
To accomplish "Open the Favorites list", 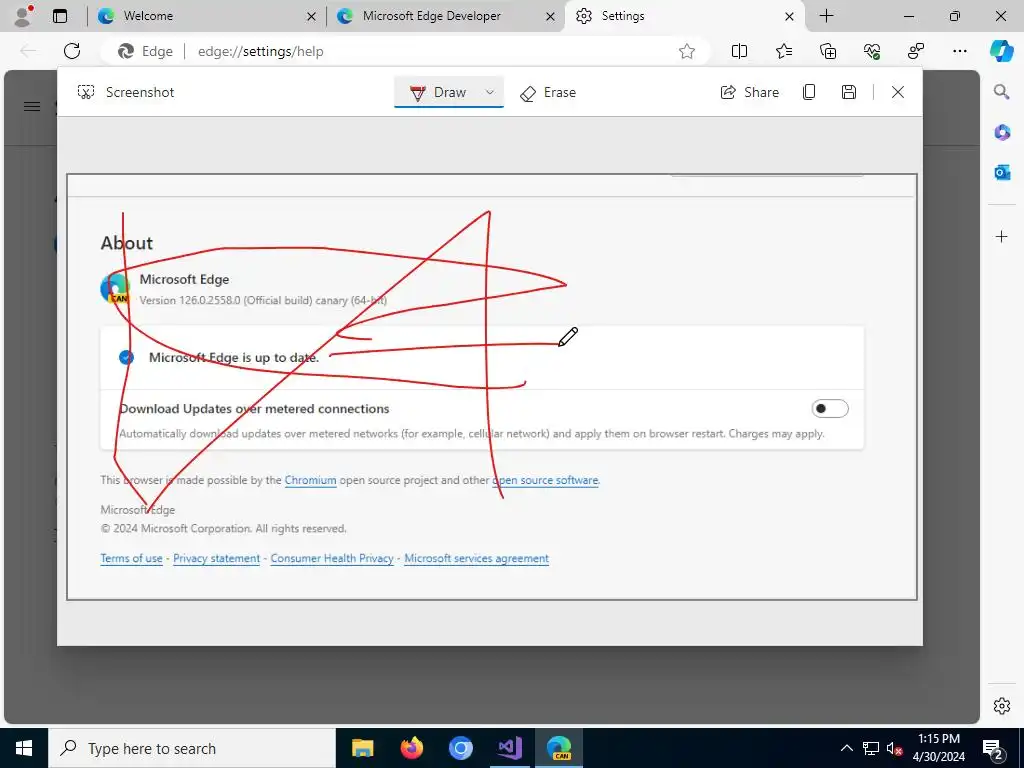I will [x=784, y=51].
